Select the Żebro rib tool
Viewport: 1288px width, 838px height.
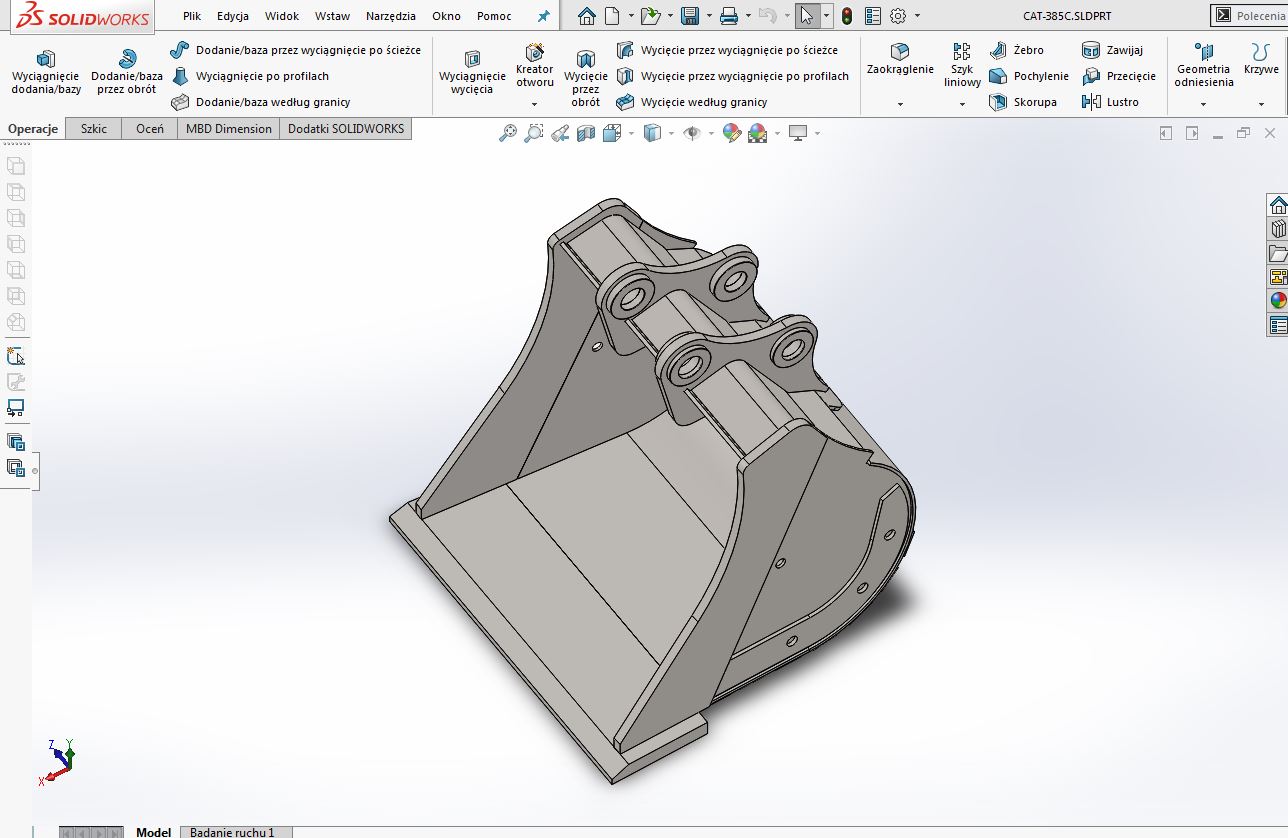[1016, 50]
